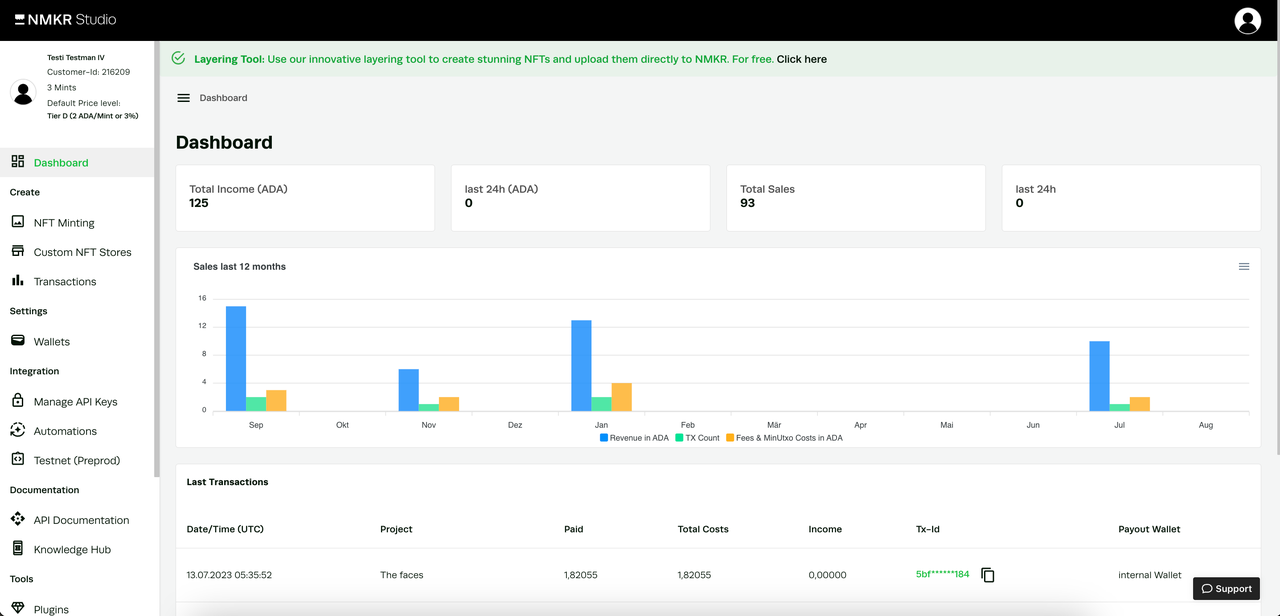Viewport: 1280px width, 616px height.
Task: Click the Dashboard grid icon in sidebar
Action: [17, 162]
